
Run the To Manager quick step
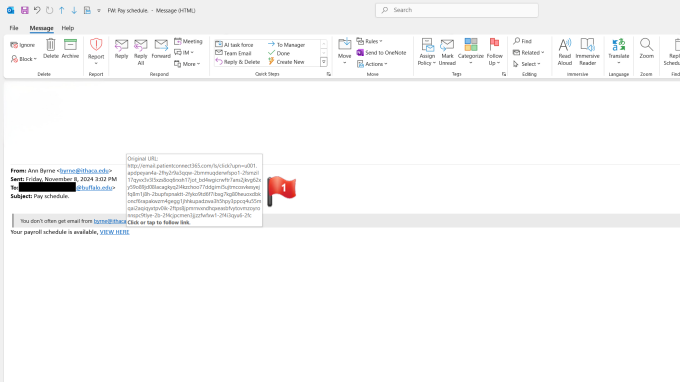point(286,45)
